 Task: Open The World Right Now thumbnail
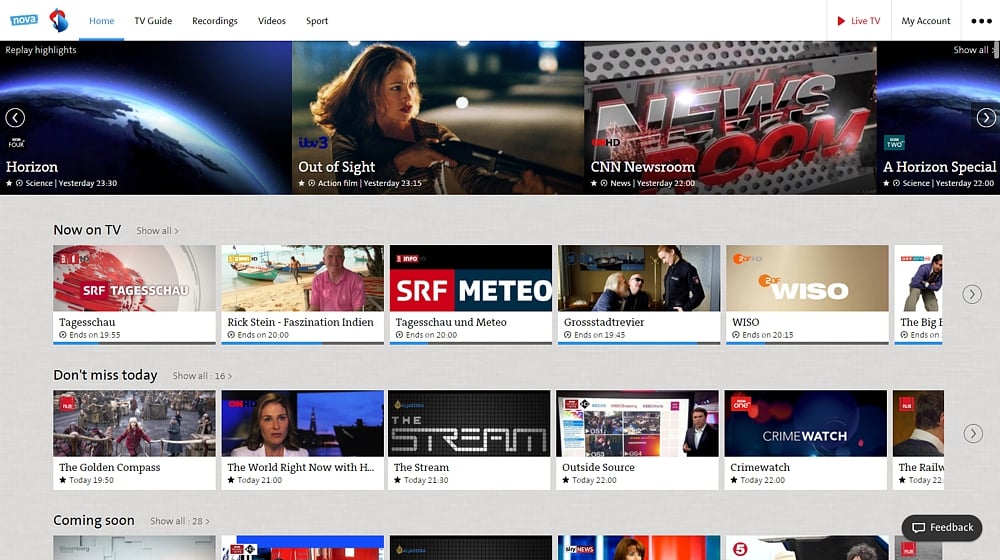coord(302,424)
